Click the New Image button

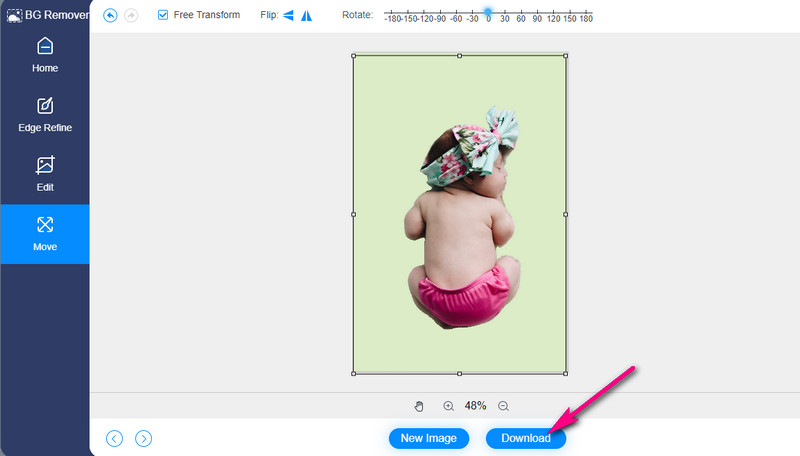click(428, 438)
